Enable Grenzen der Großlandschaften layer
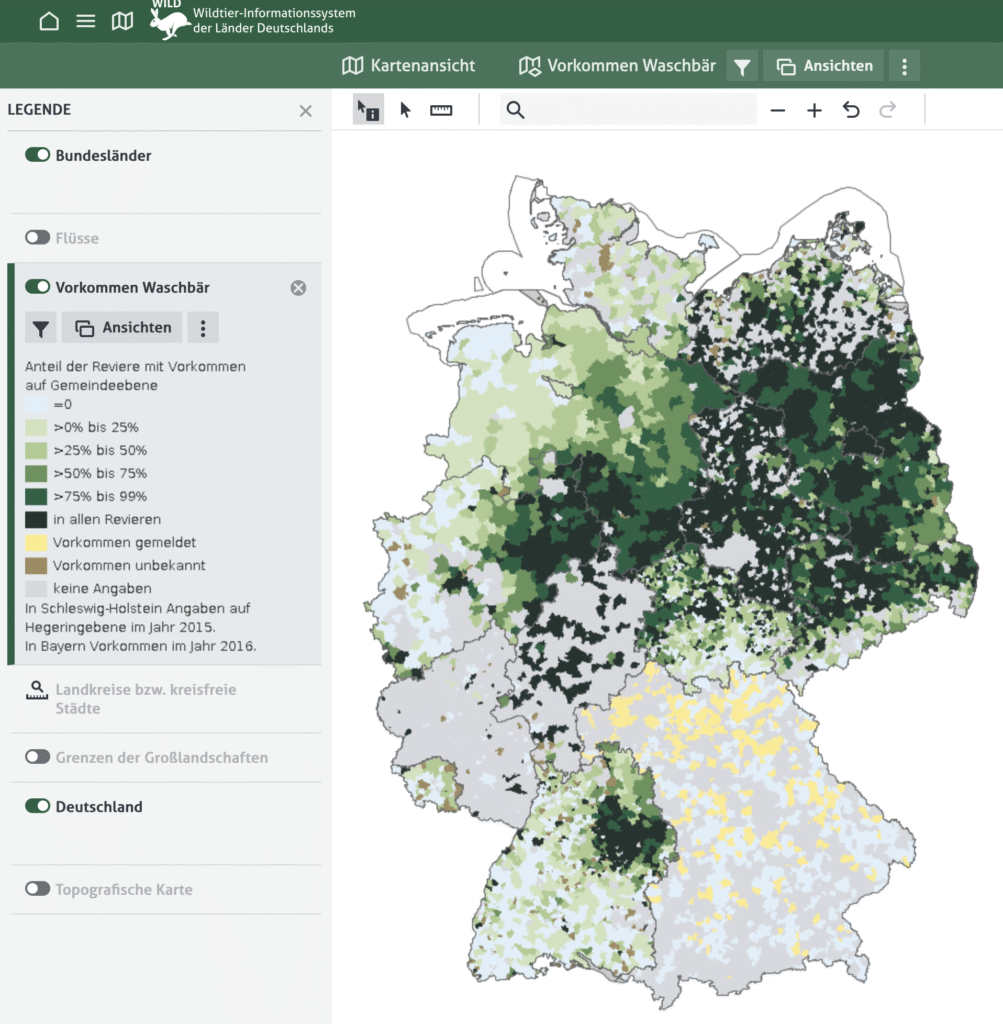The image size is (1003, 1024). [38, 757]
